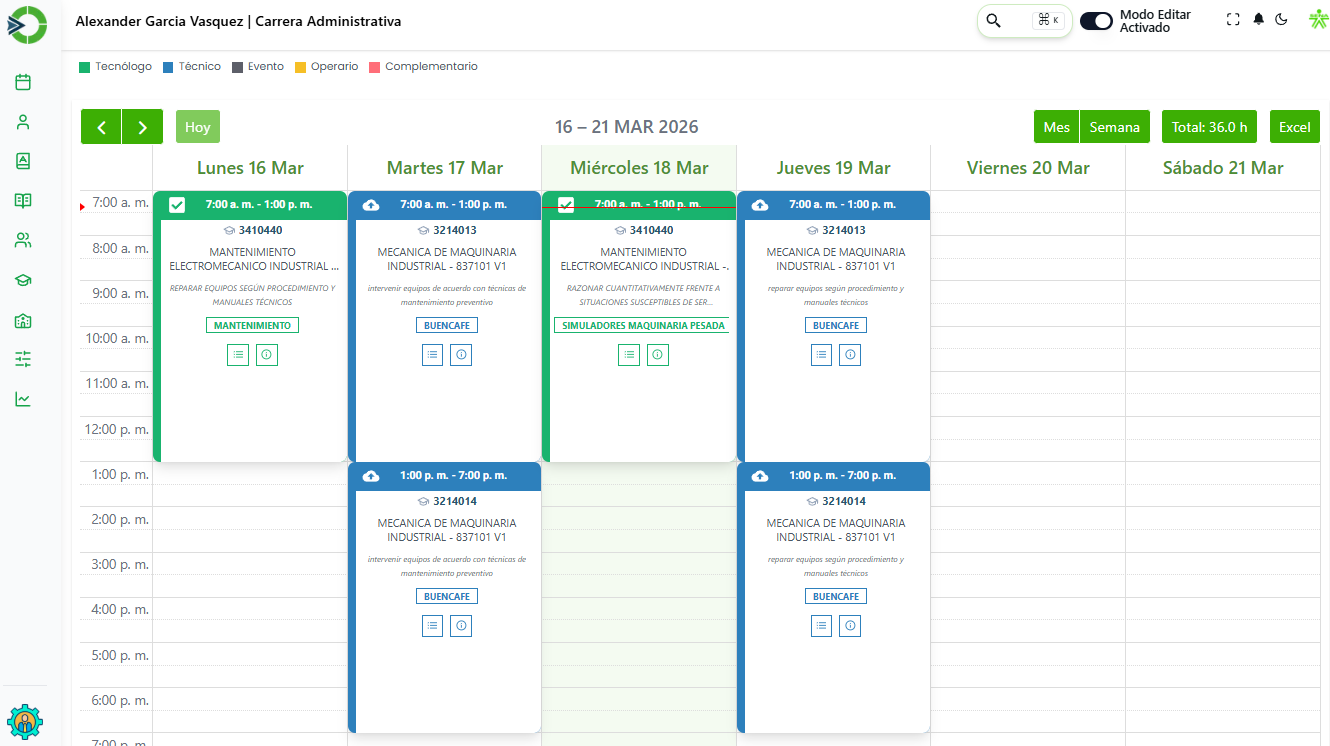This screenshot has width=1330, height=746.
Task: Click the Hoy button to go to today
Action: [x=197, y=127]
